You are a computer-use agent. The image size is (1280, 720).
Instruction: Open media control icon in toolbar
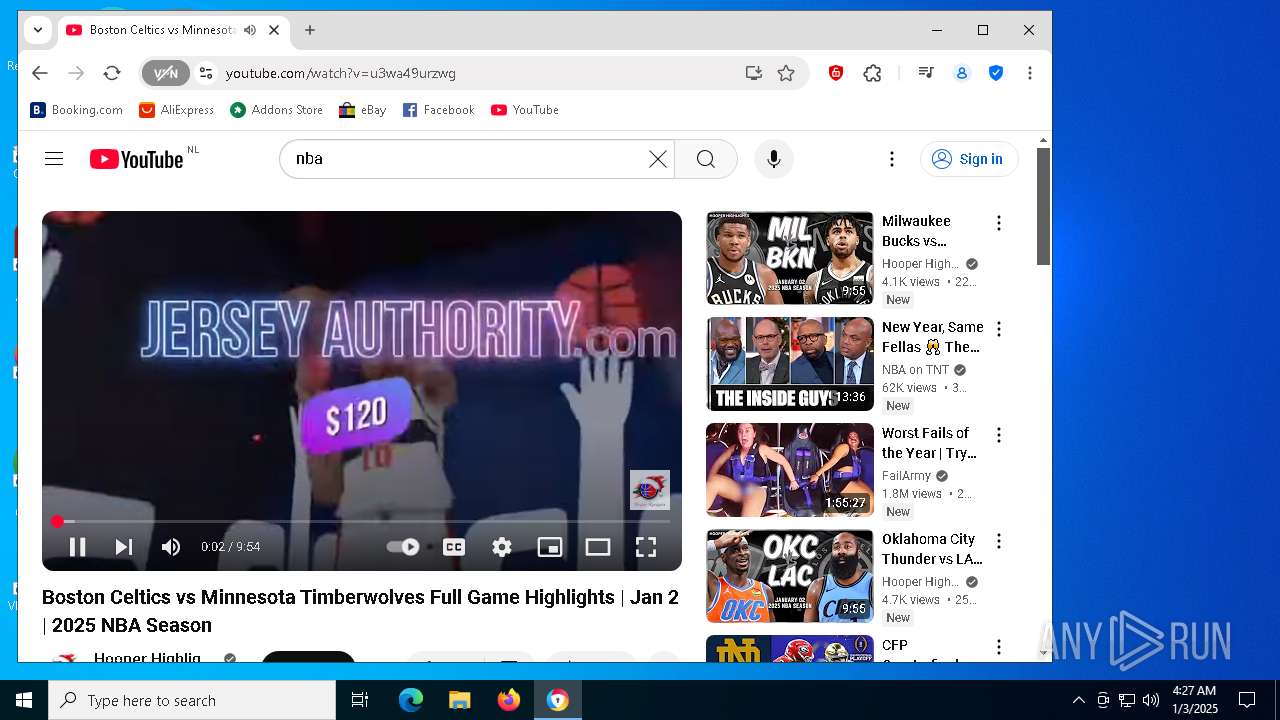(x=926, y=73)
